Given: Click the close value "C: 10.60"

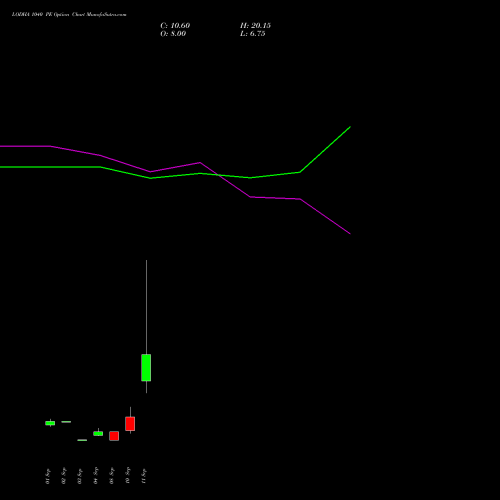Looking at the screenshot, I should tap(175, 26).
